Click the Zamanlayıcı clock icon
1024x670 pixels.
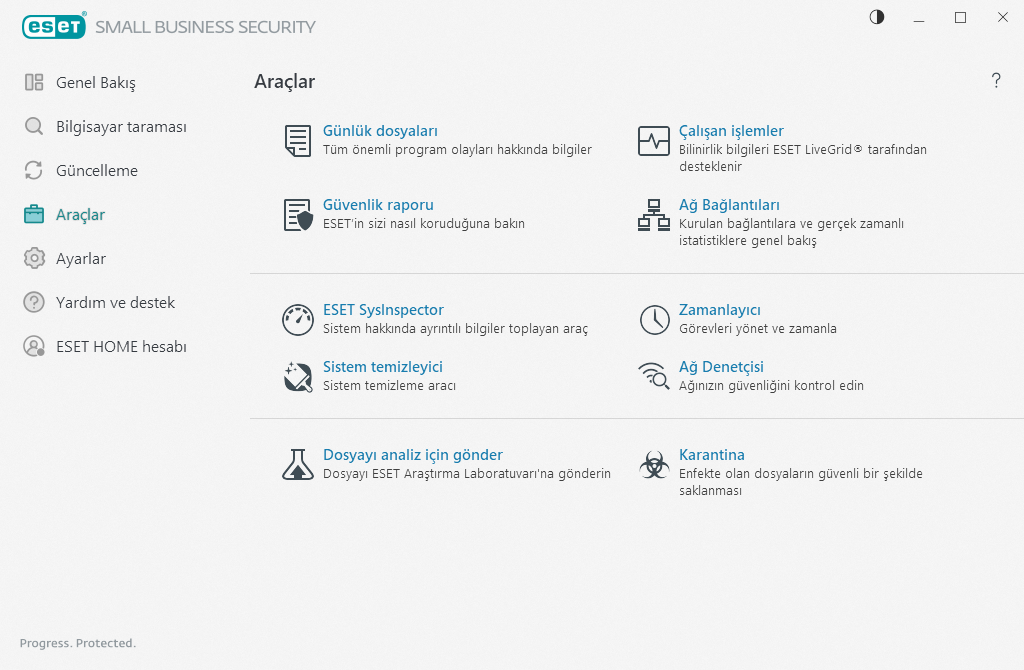[x=654, y=320]
